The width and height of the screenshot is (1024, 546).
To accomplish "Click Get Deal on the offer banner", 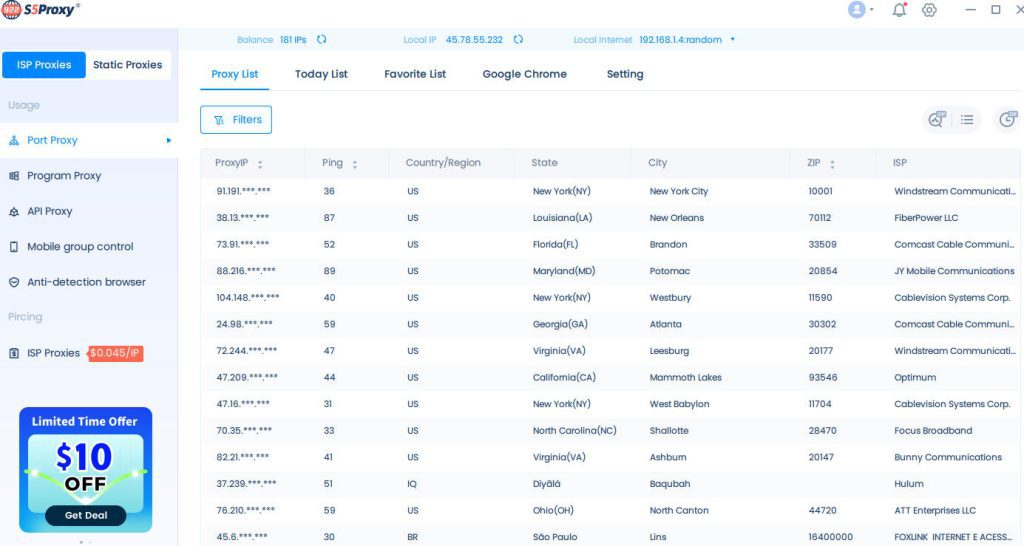I will (85, 515).
